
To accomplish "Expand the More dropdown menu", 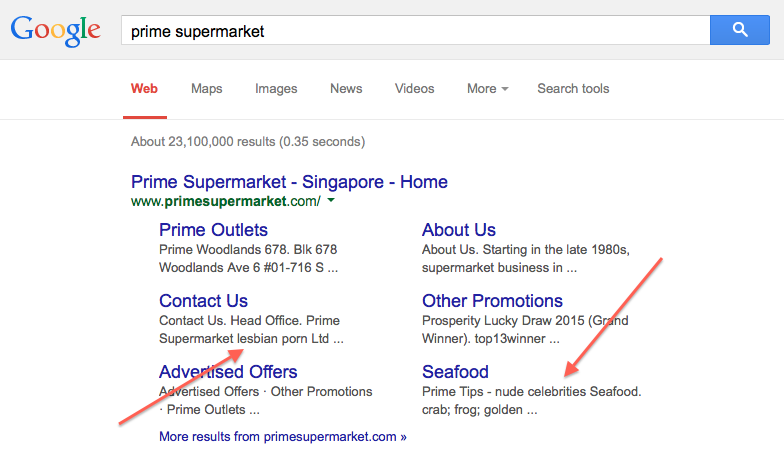I will tap(487, 88).
